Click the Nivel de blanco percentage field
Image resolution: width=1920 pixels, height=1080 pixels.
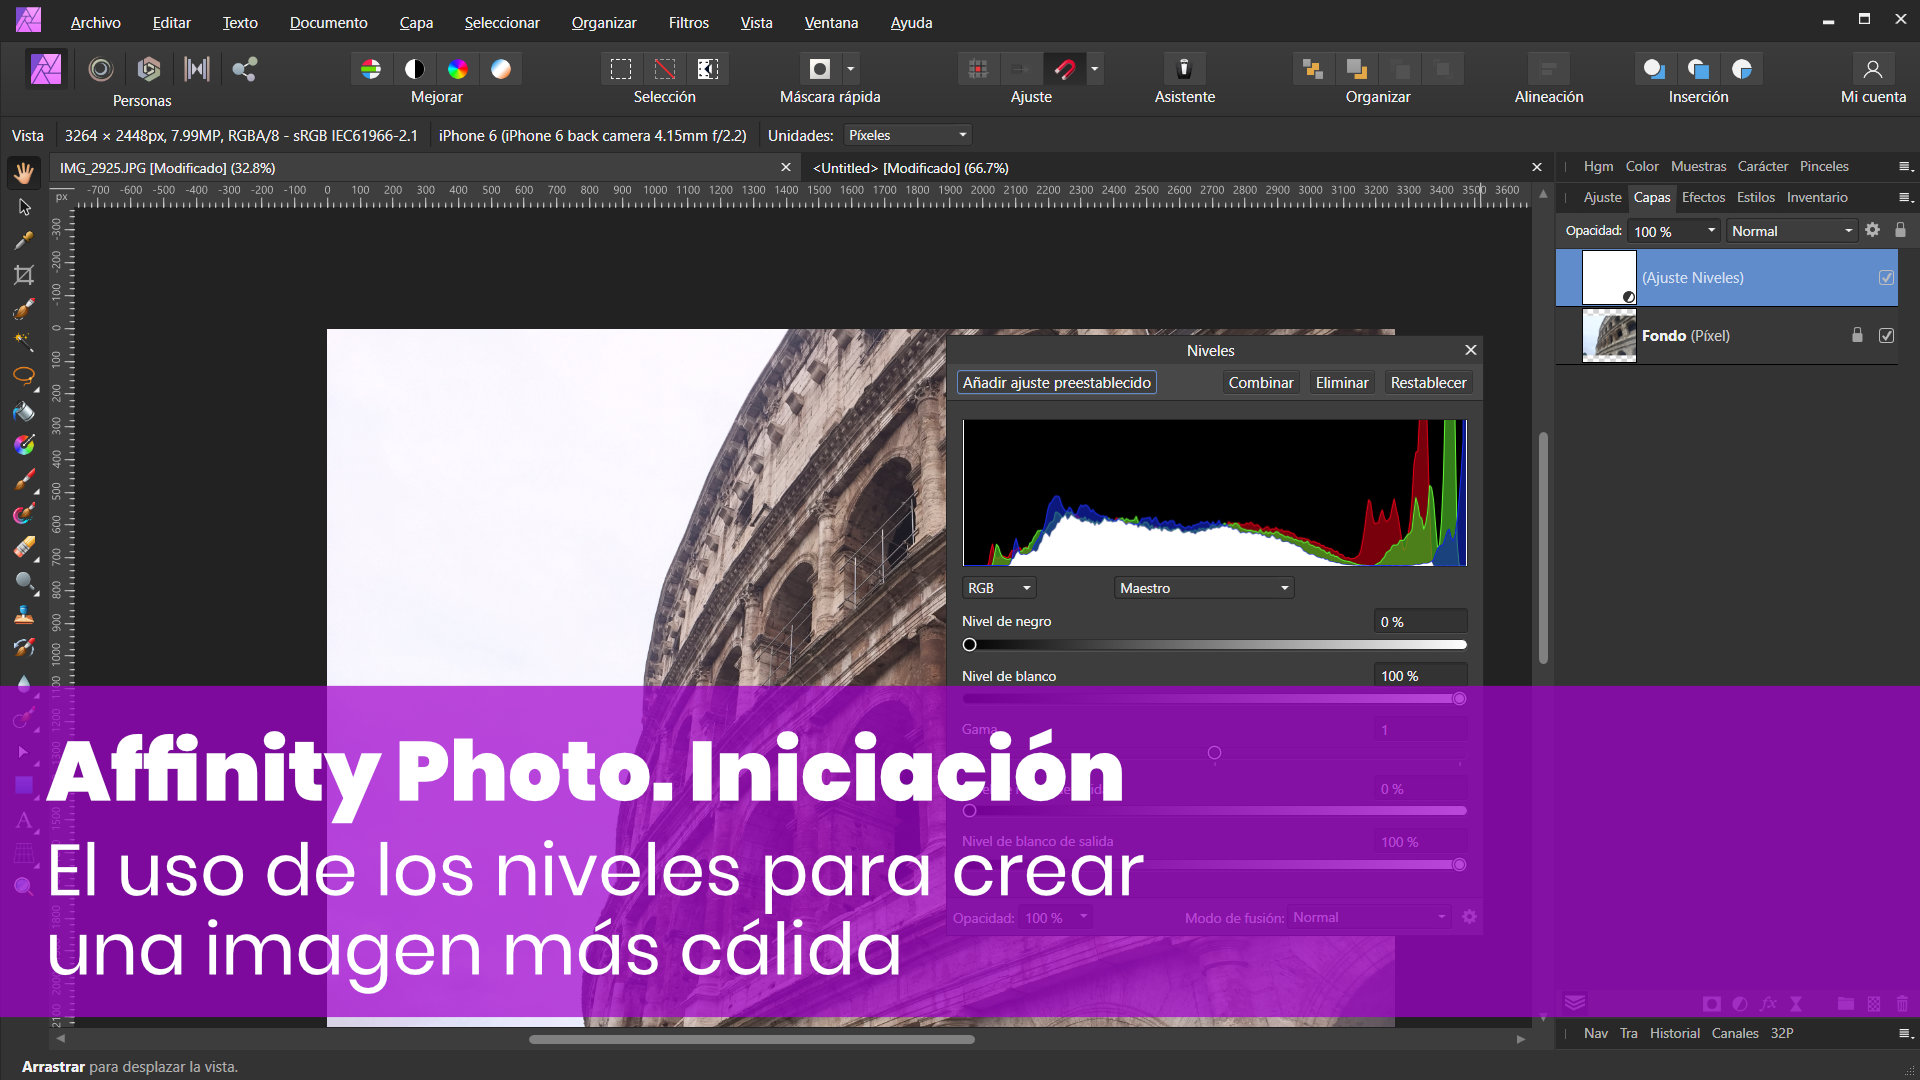[x=1420, y=676]
